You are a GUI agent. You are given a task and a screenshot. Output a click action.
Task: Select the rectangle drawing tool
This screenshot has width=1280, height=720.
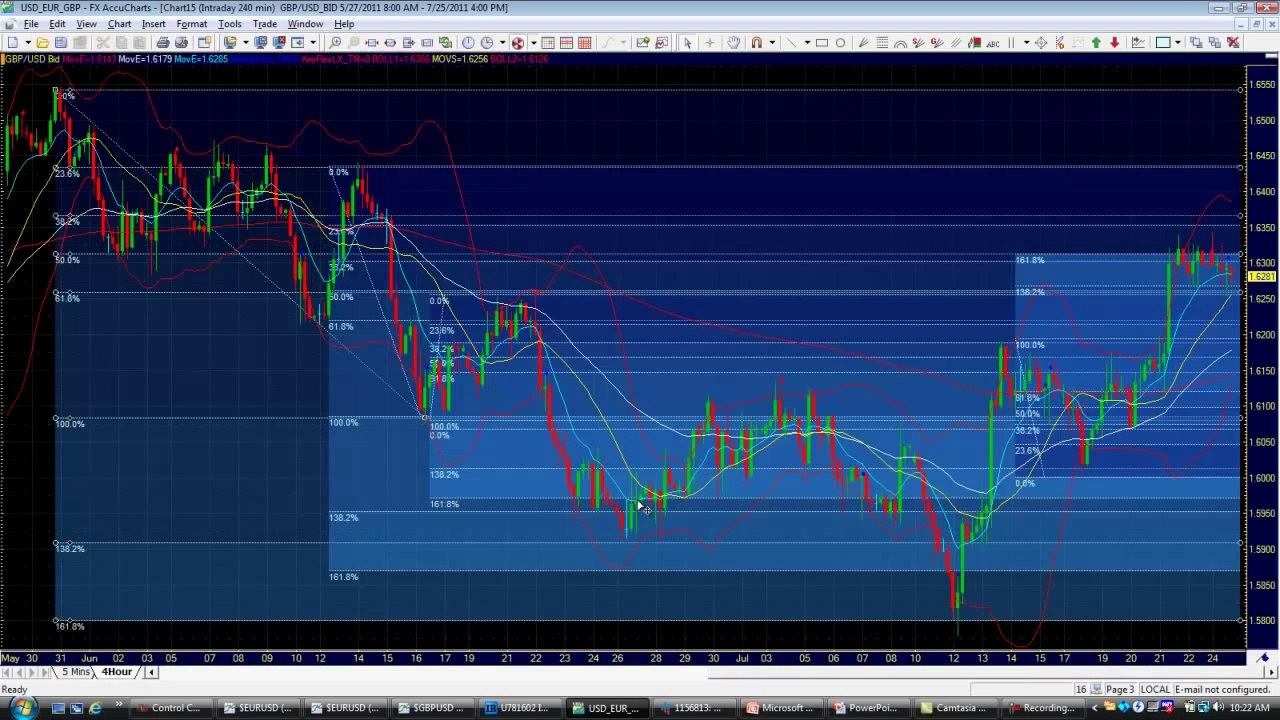point(822,42)
